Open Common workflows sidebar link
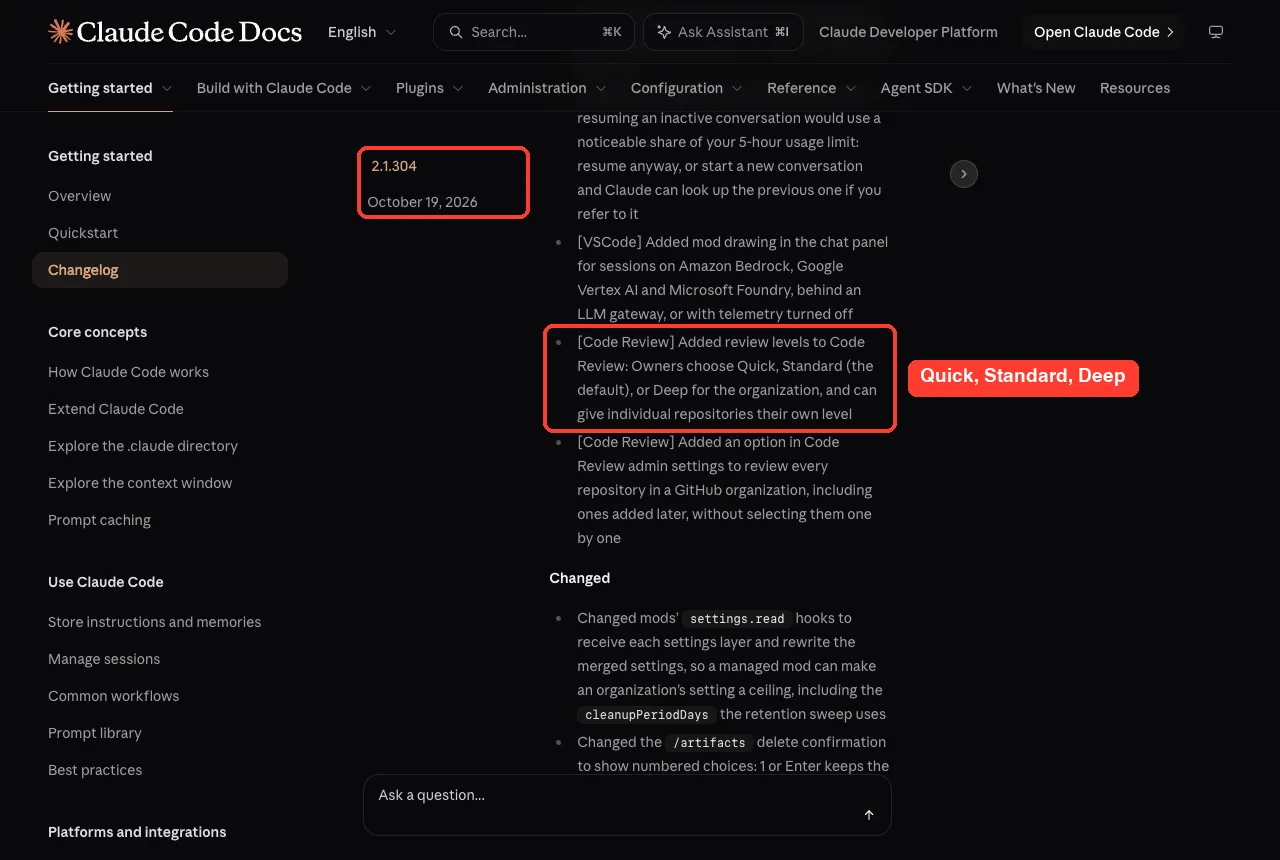 [114, 696]
